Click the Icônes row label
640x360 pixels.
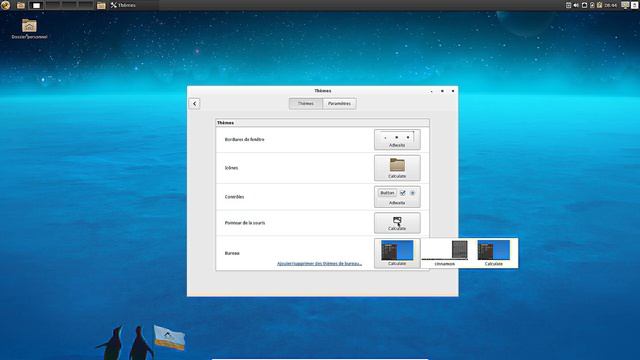[231, 168]
